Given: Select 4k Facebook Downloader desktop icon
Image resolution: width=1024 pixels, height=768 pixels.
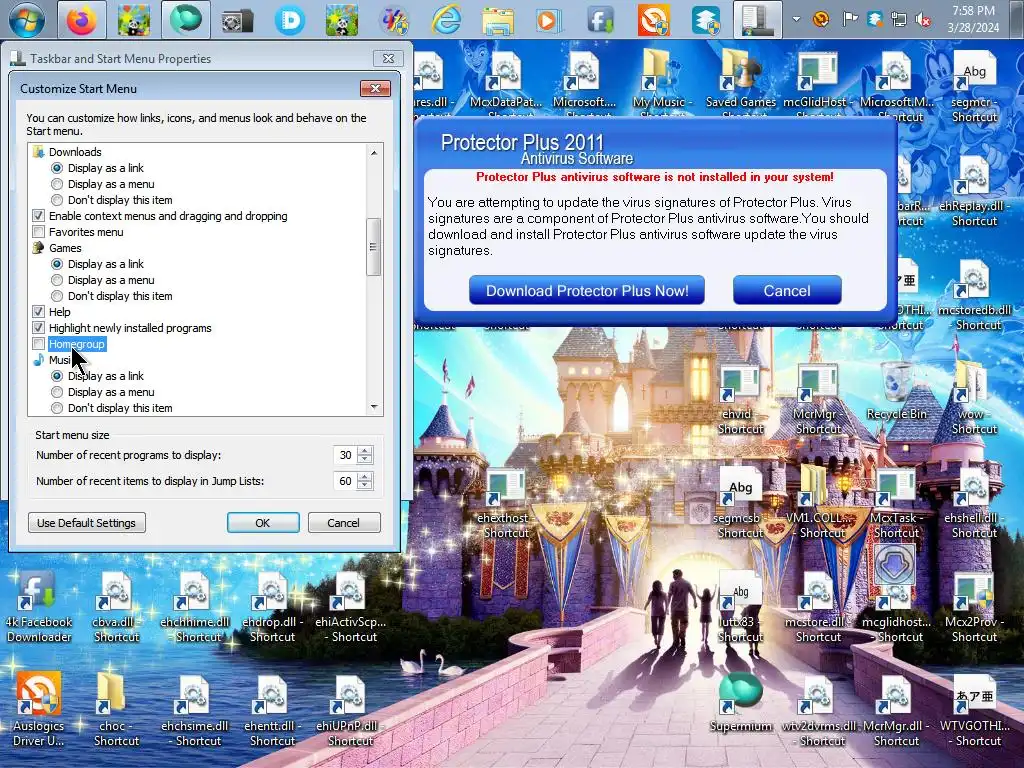Looking at the screenshot, I should (39, 607).
